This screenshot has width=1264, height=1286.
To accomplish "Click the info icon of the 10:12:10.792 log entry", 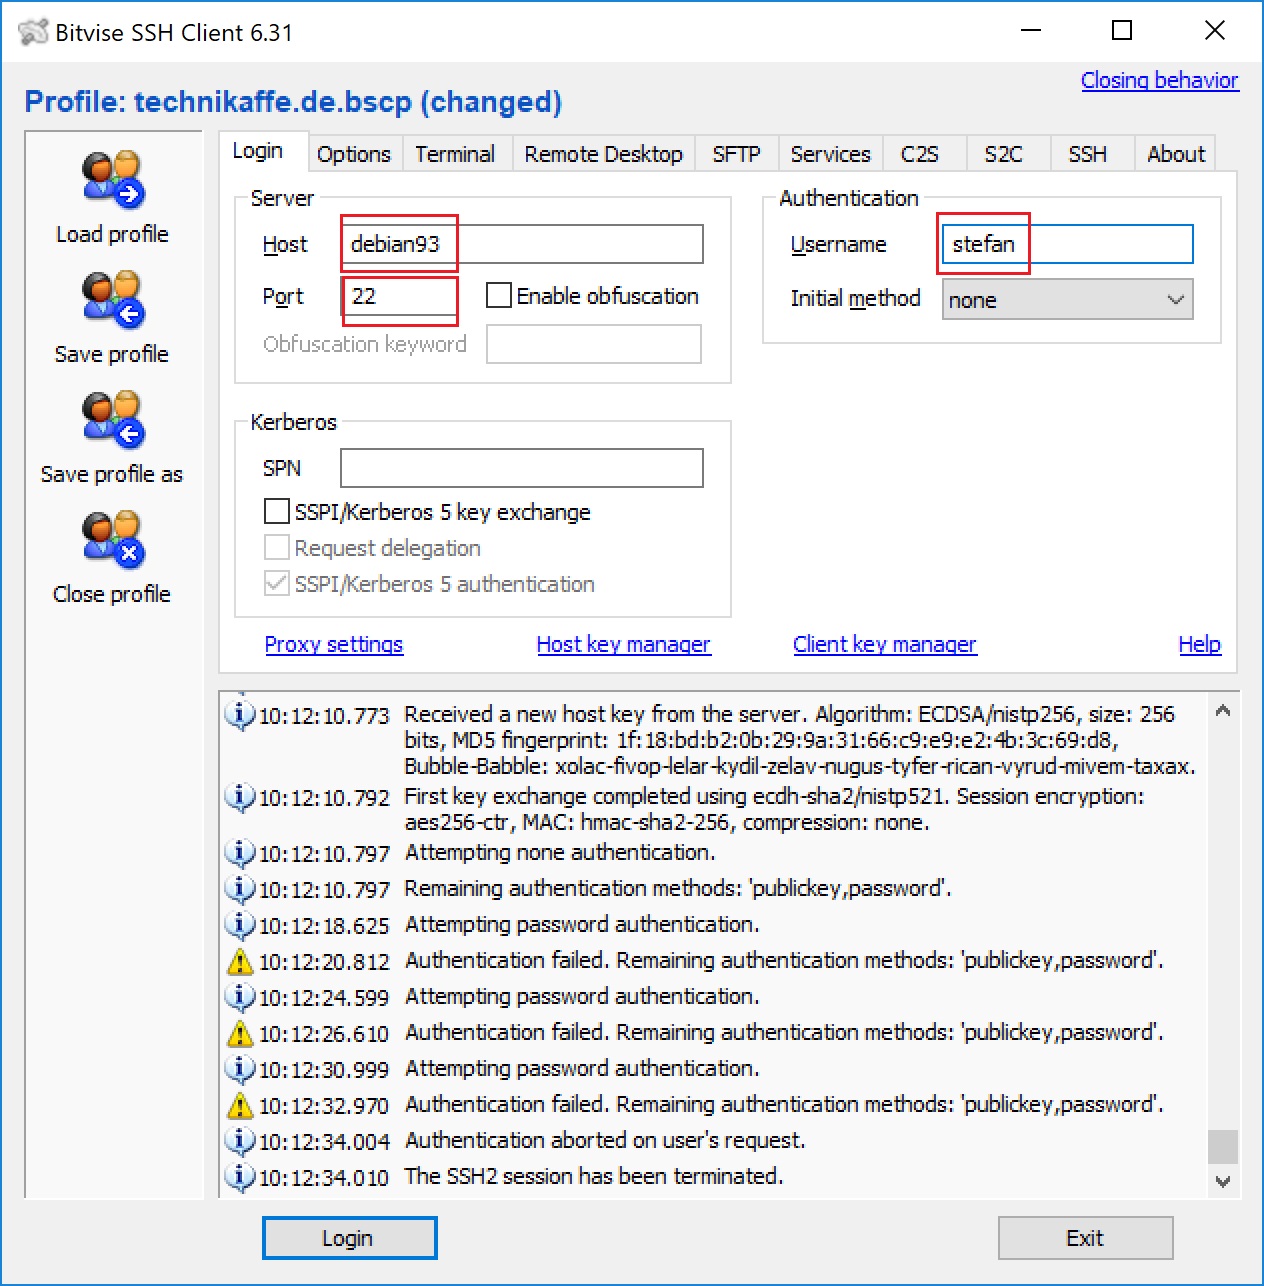I will 239,797.
